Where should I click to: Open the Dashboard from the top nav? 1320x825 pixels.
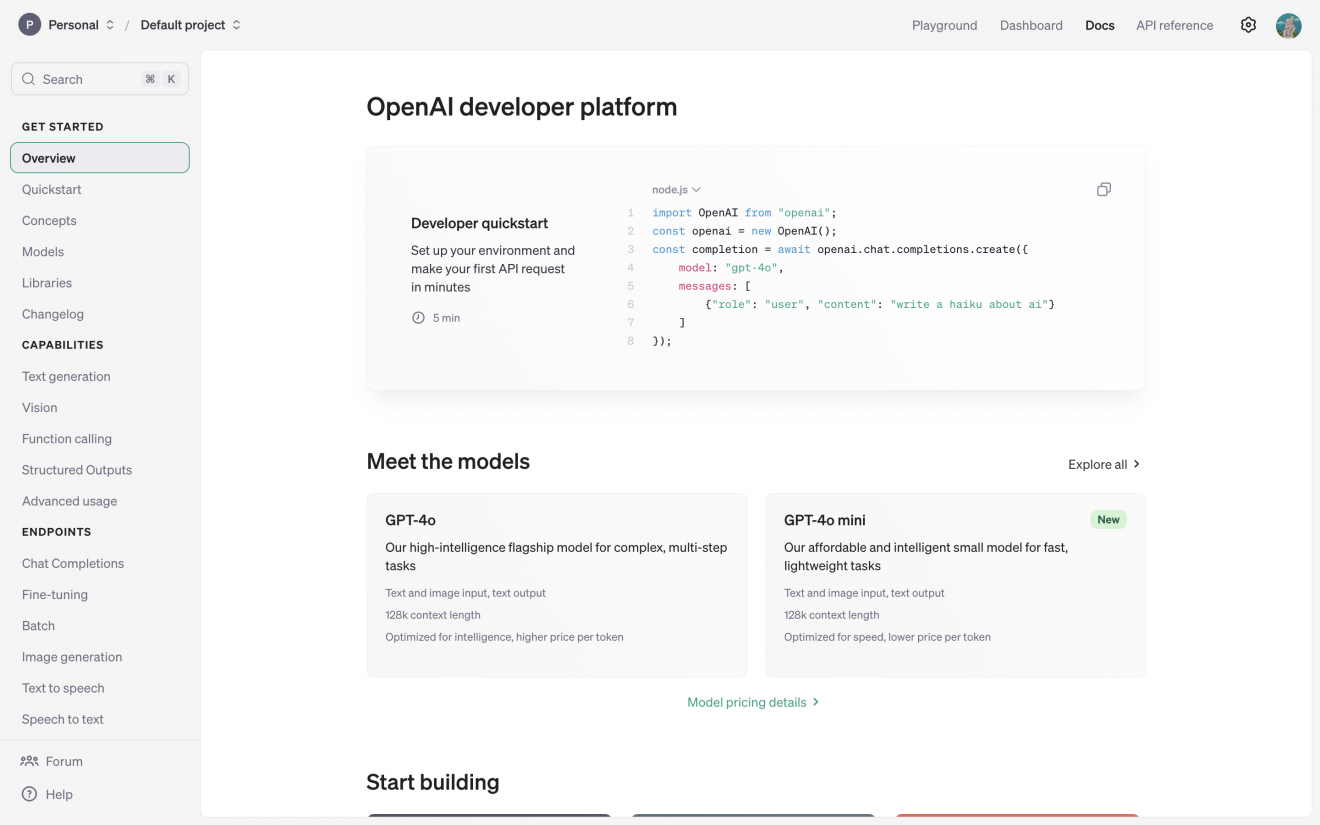point(1031,25)
